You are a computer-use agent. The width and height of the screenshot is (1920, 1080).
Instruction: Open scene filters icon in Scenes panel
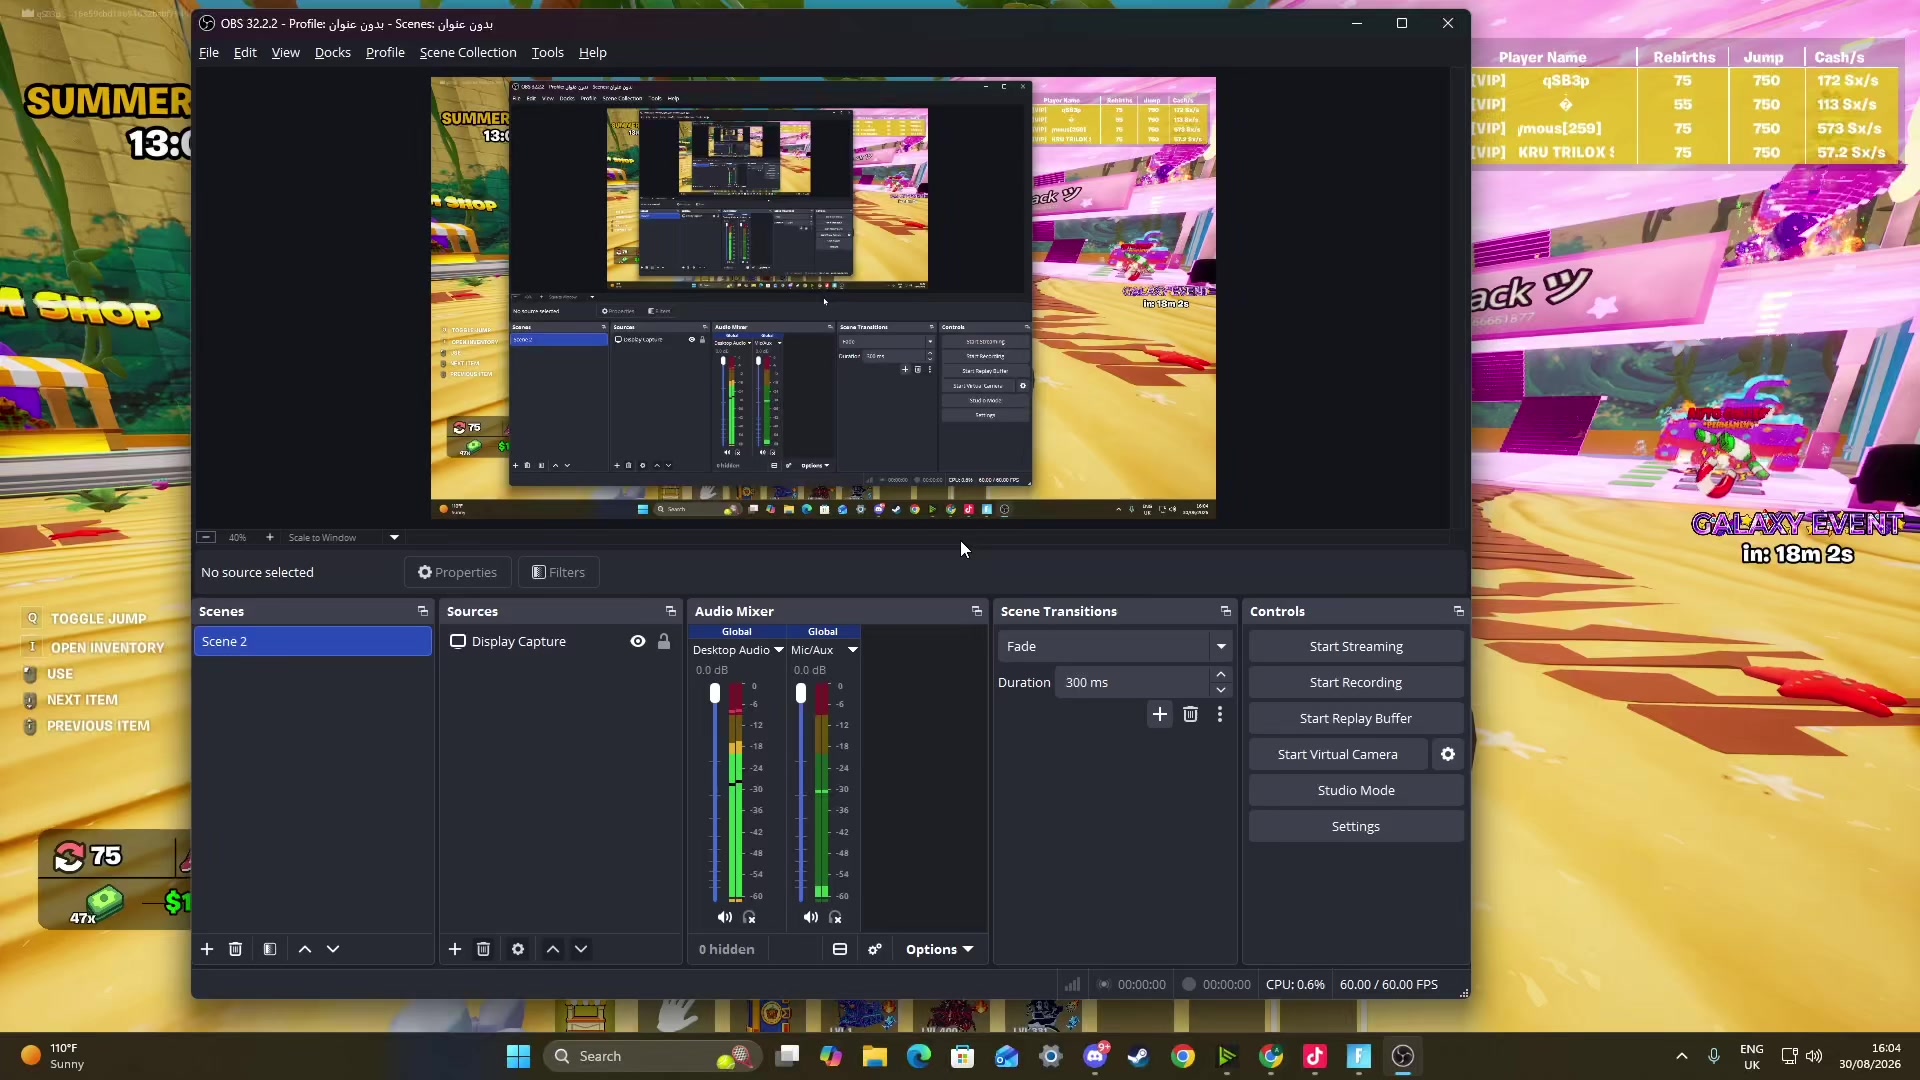(270, 949)
